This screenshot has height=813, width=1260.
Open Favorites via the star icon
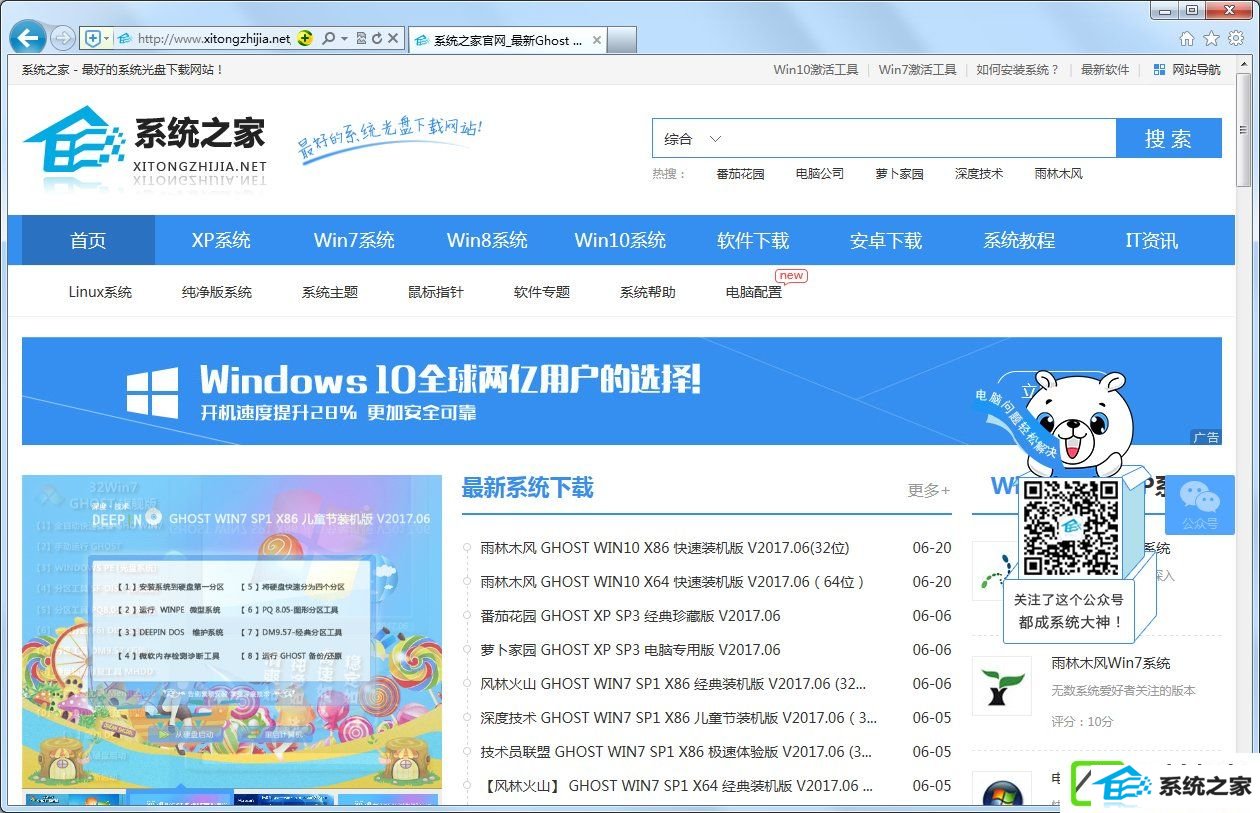pyautogui.click(x=1211, y=39)
